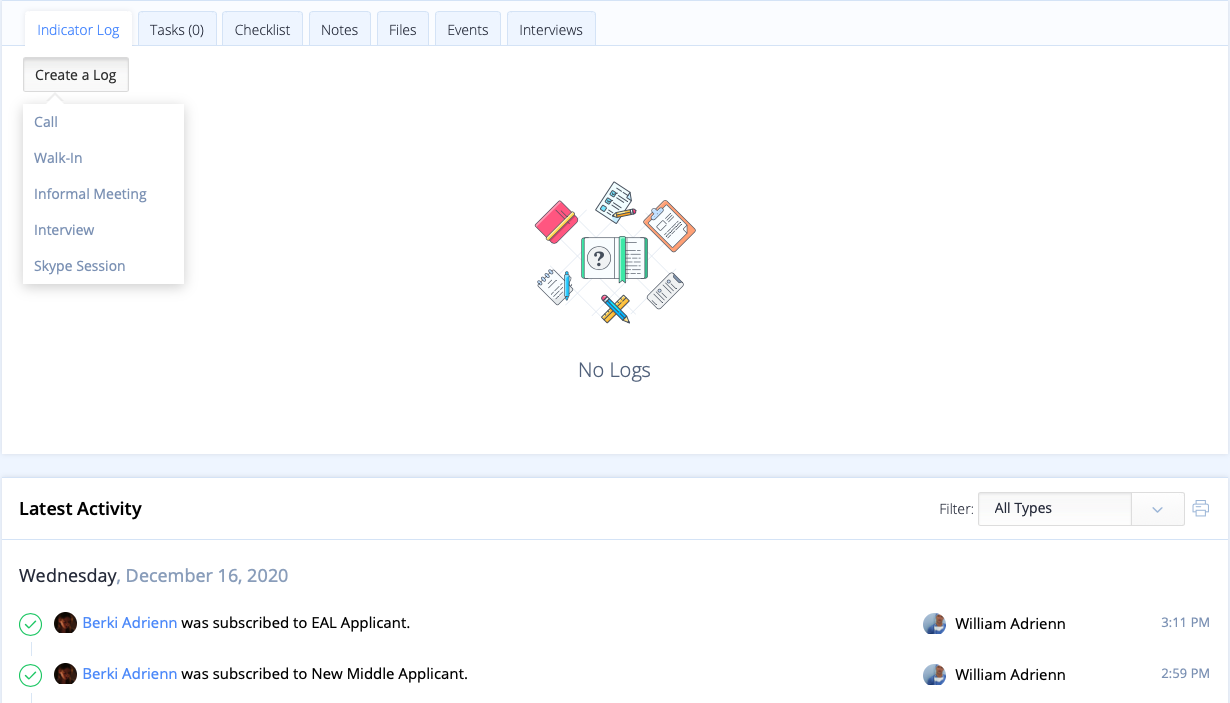This screenshot has width=1230, height=703.
Task: Switch to the Checklist tab
Action: (x=262, y=29)
